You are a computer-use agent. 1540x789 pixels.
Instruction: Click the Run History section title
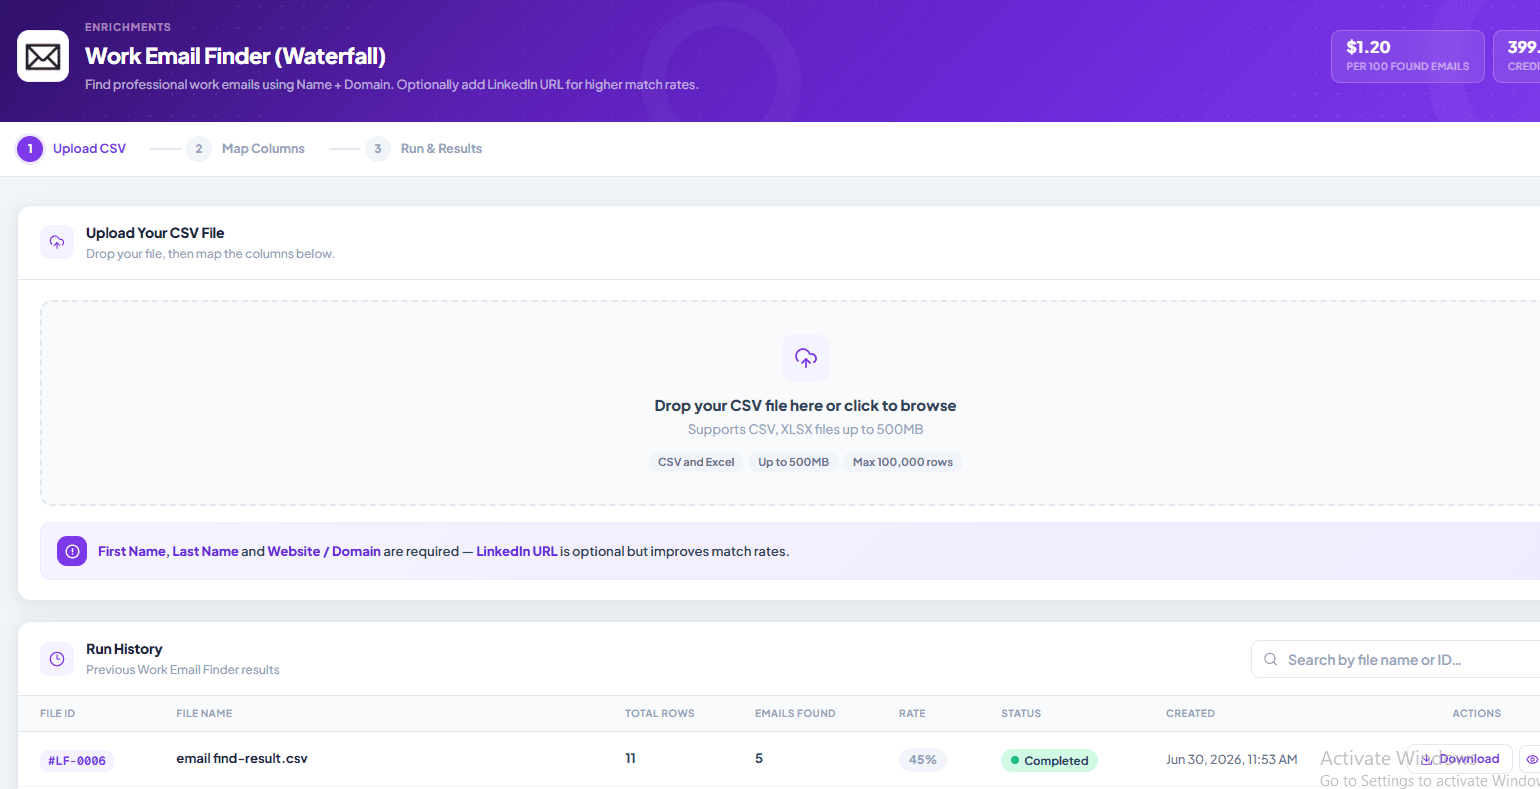[x=124, y=649]
